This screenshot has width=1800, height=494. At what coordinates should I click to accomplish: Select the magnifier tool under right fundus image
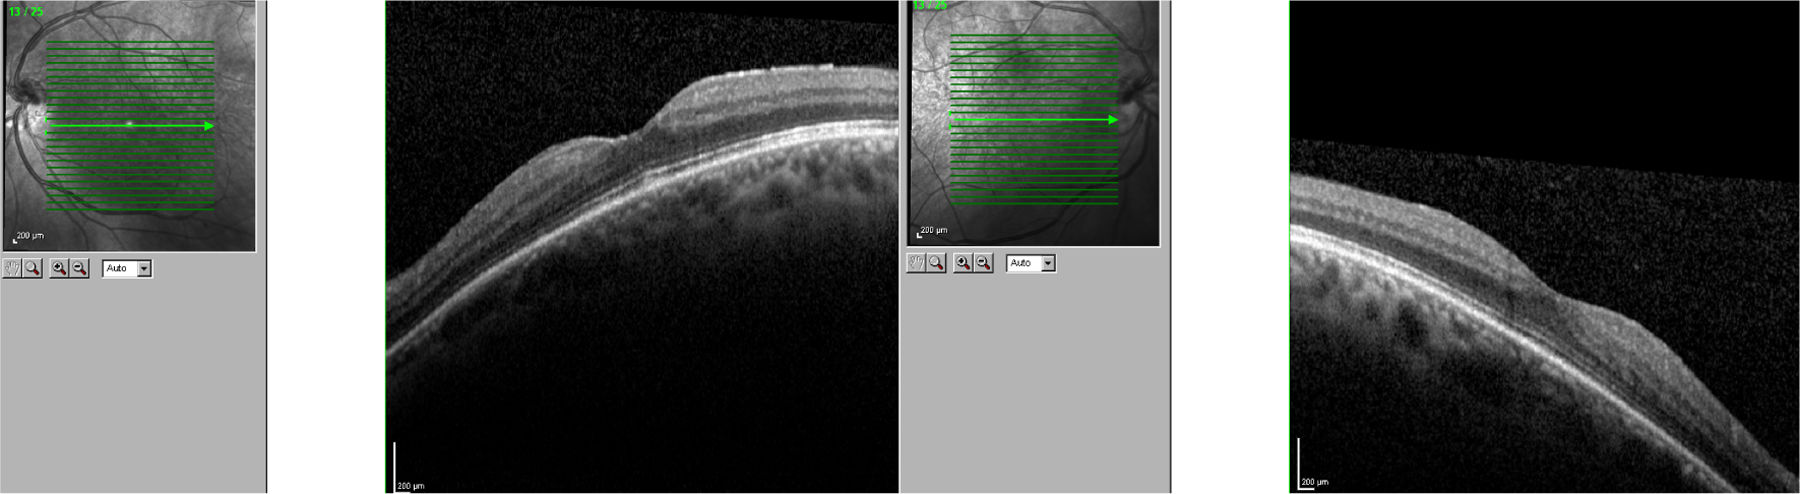tap(936, 263)
